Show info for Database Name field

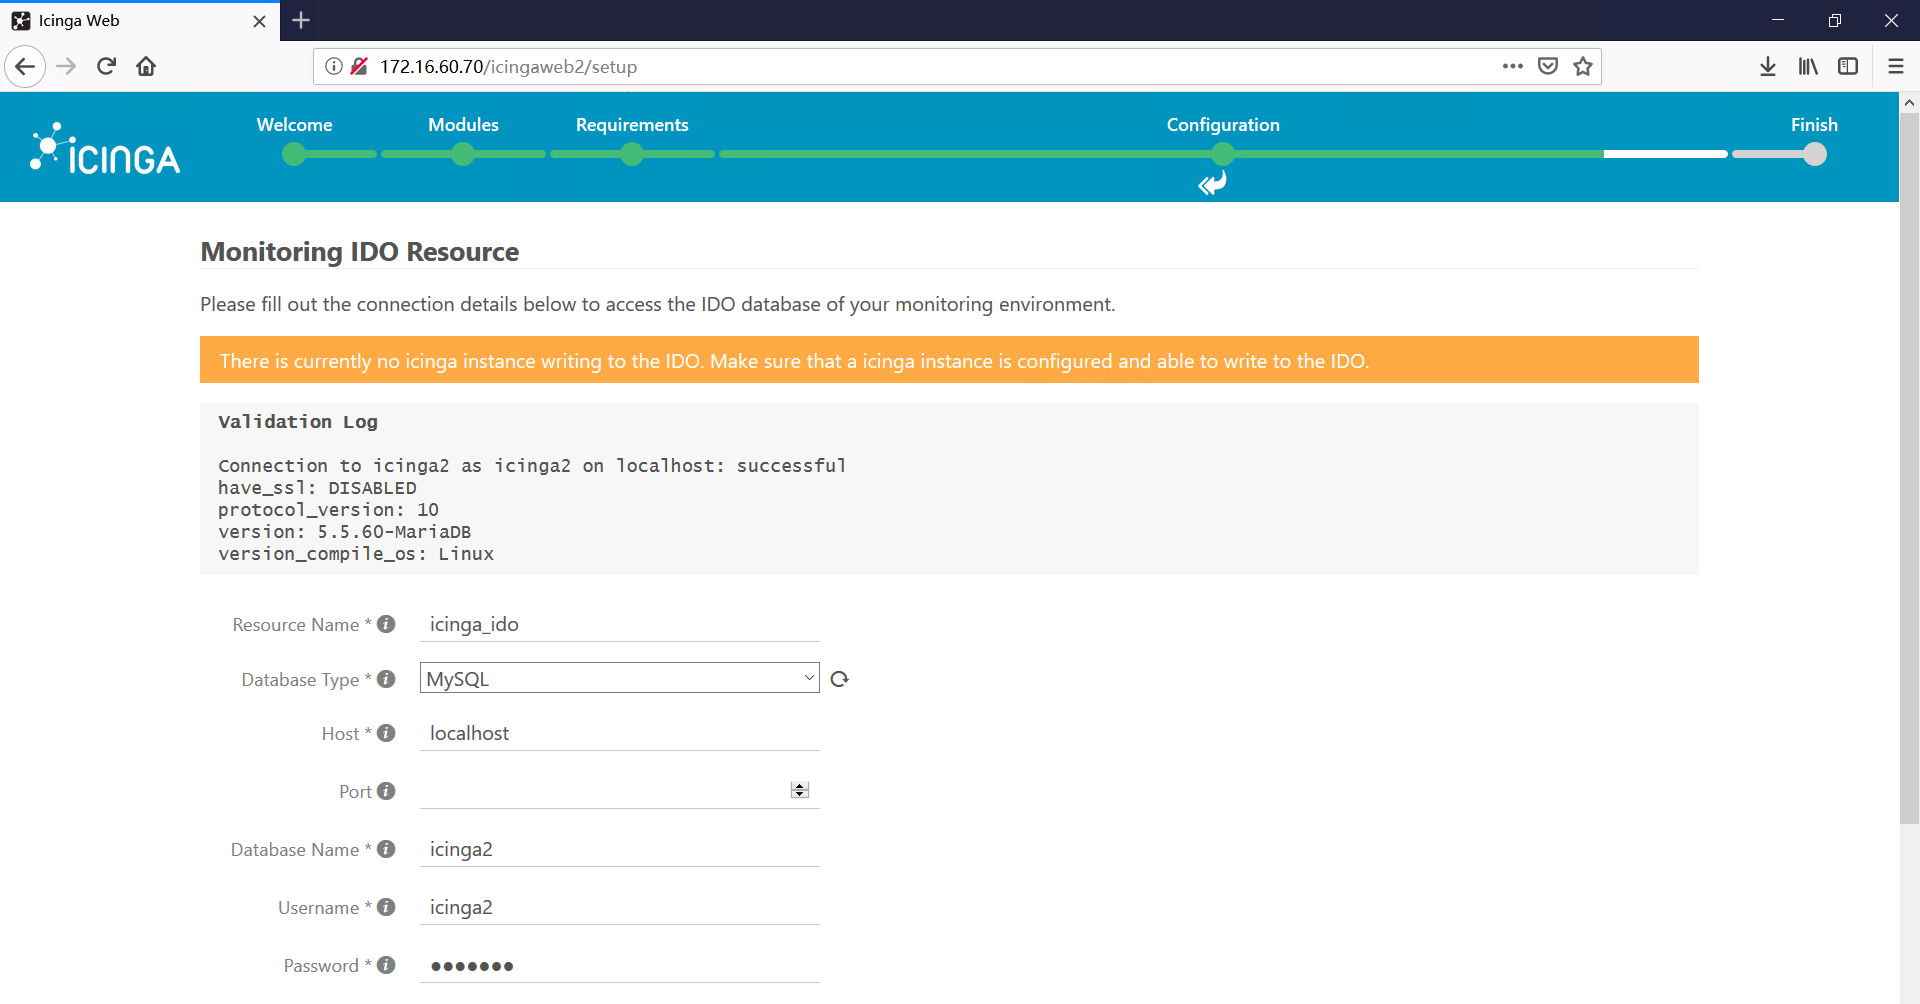coord(386,849)
